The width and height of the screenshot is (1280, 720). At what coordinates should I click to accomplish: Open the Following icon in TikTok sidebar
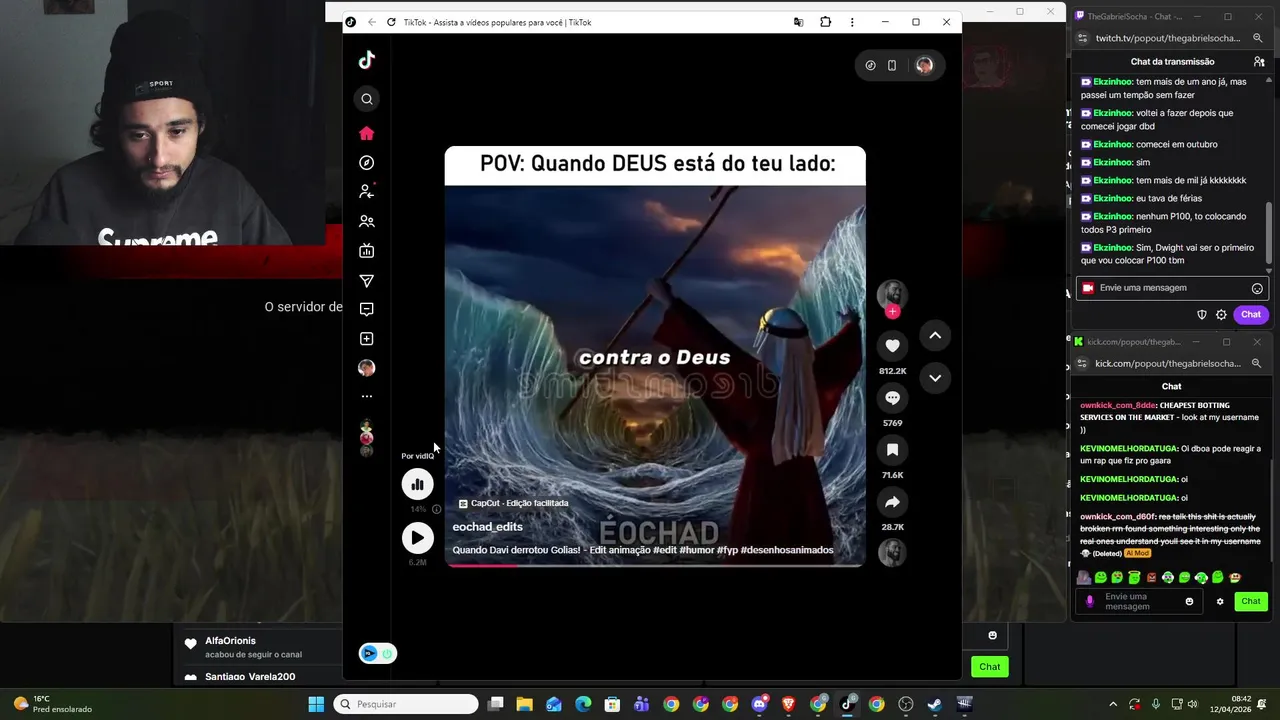coord(367,191)
